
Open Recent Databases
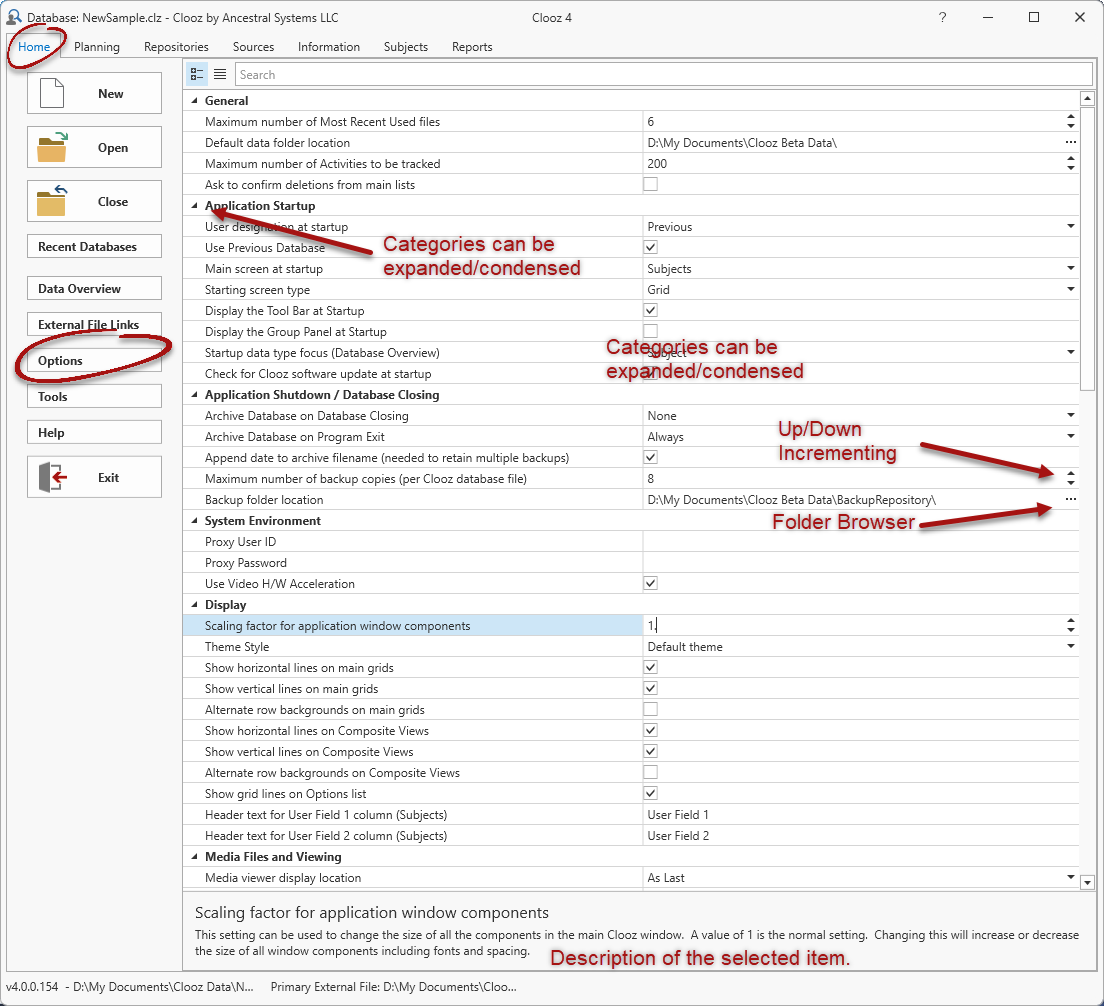tap(94, 246)
